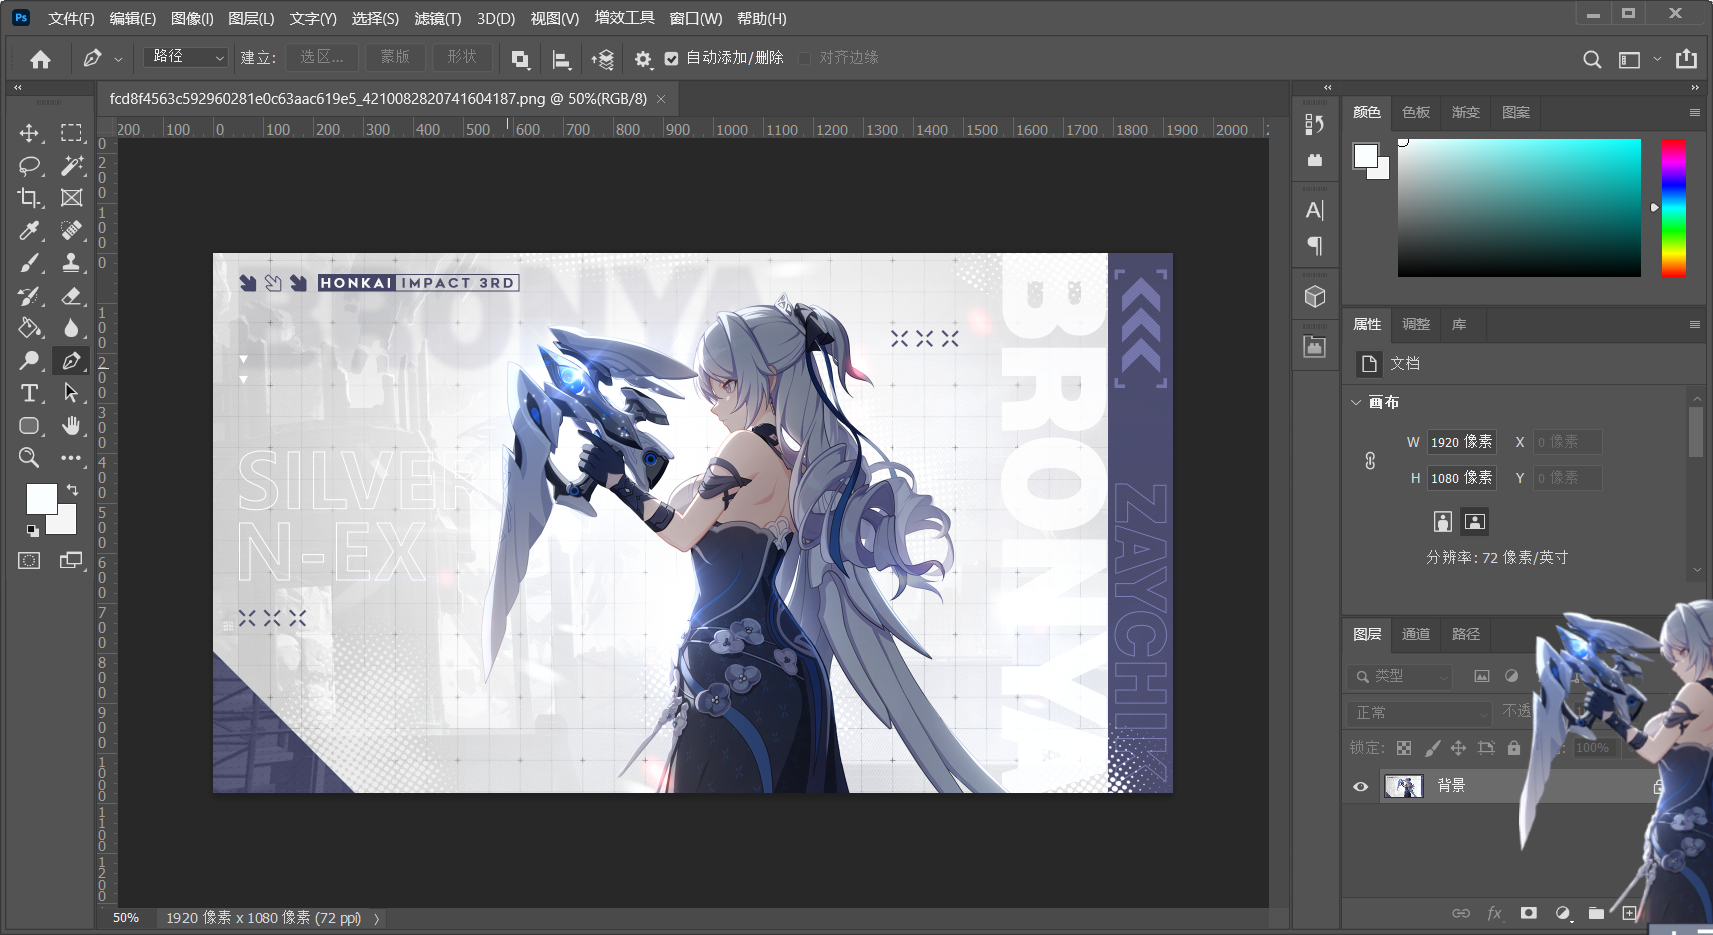Screen dimensions: 1713x935
Task: Select the Rounded Rectangle shape tool
Action: 29,426
